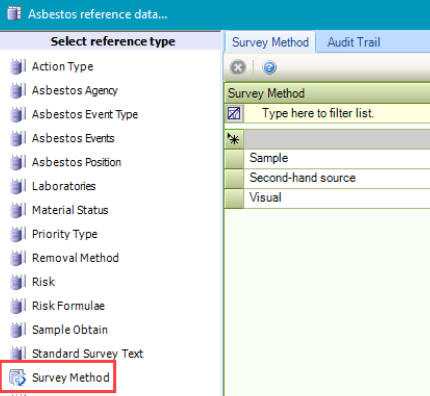Screen dimensions: 430x396
Task: Click the Survey Method column header
Action: (327, 93)
